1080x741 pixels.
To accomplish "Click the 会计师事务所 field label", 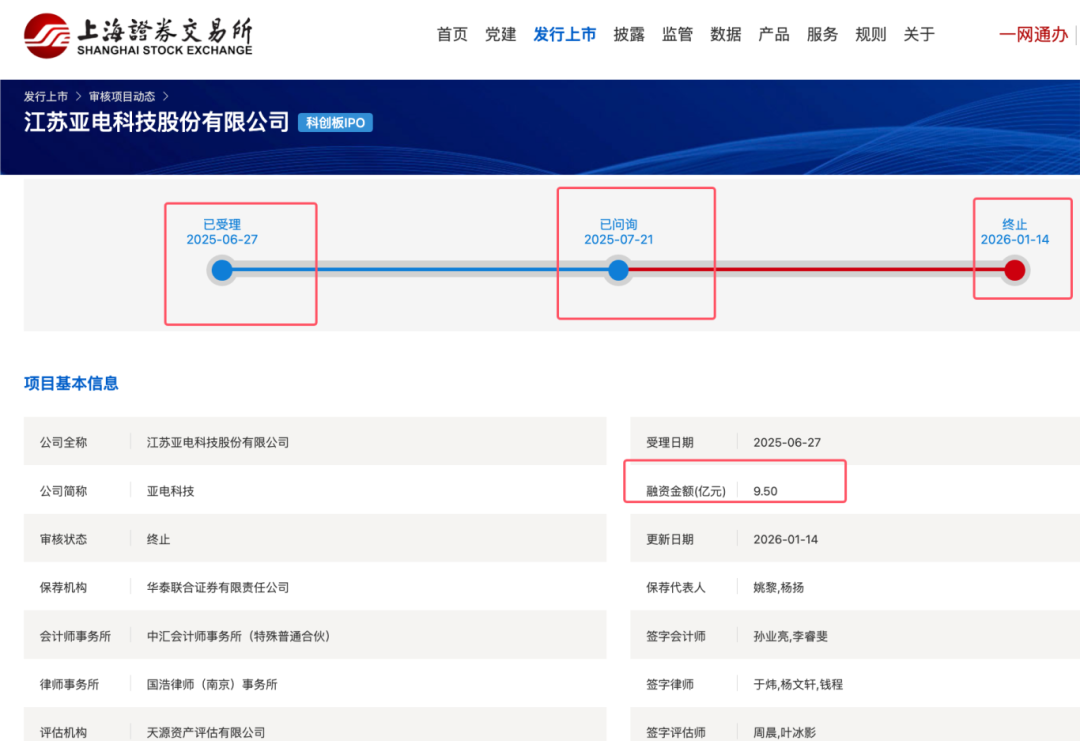I will point(75,636).
